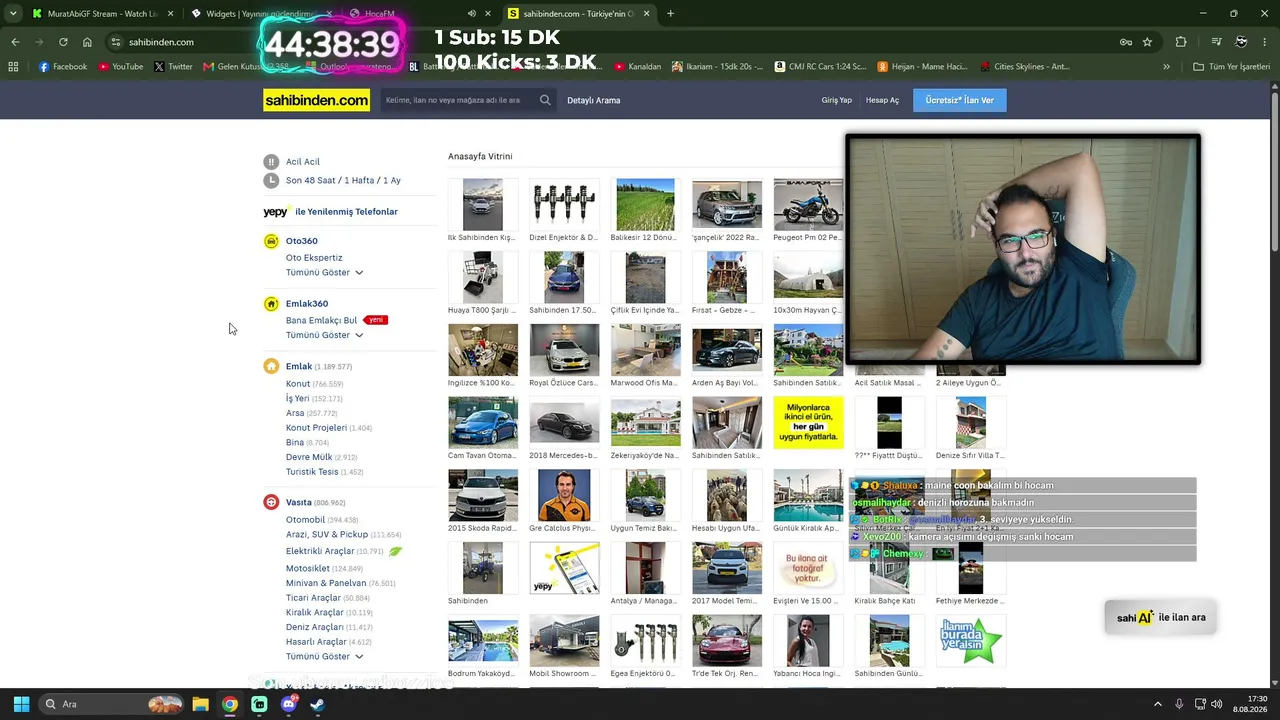Click the search magnifier icon in site header

point(545,100)
